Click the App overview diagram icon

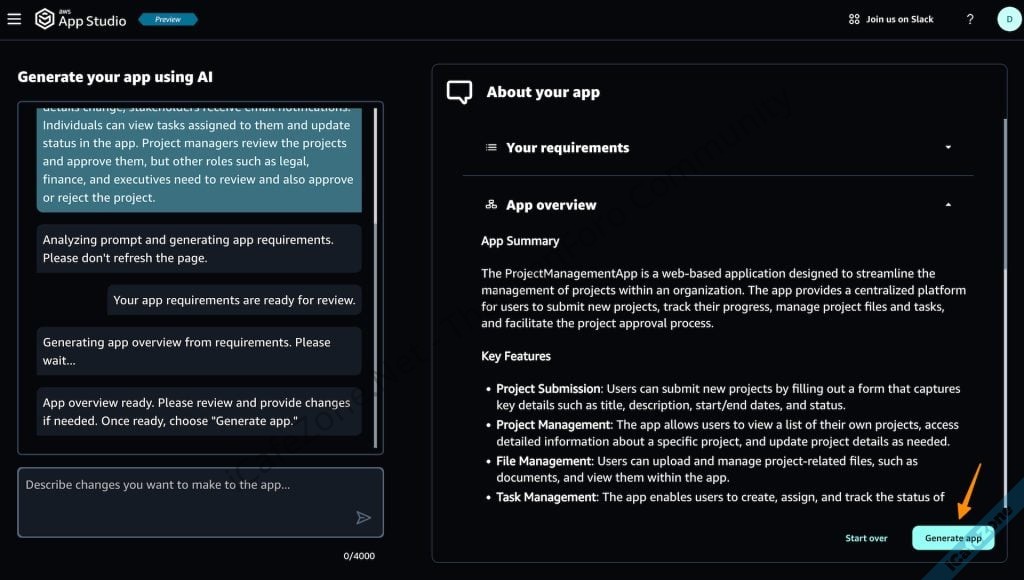[x=491, y=205]
